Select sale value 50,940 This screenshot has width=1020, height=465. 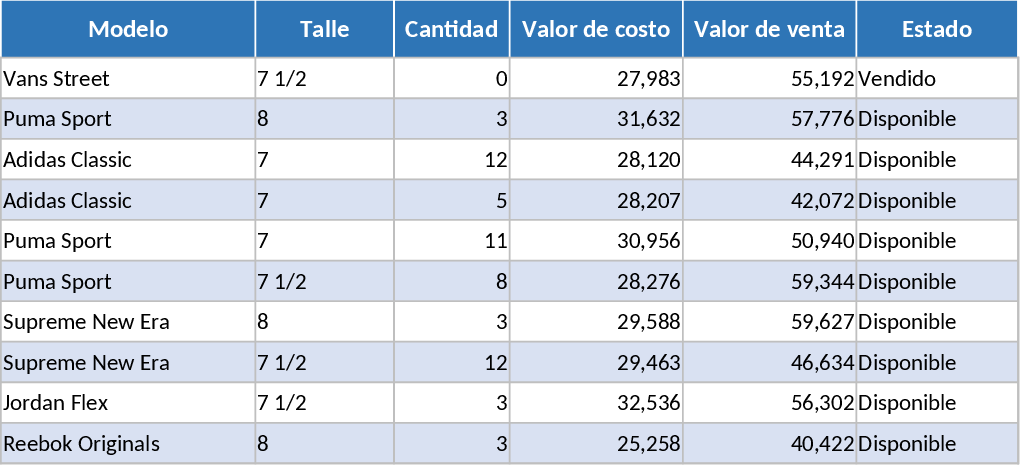(822, 241)
